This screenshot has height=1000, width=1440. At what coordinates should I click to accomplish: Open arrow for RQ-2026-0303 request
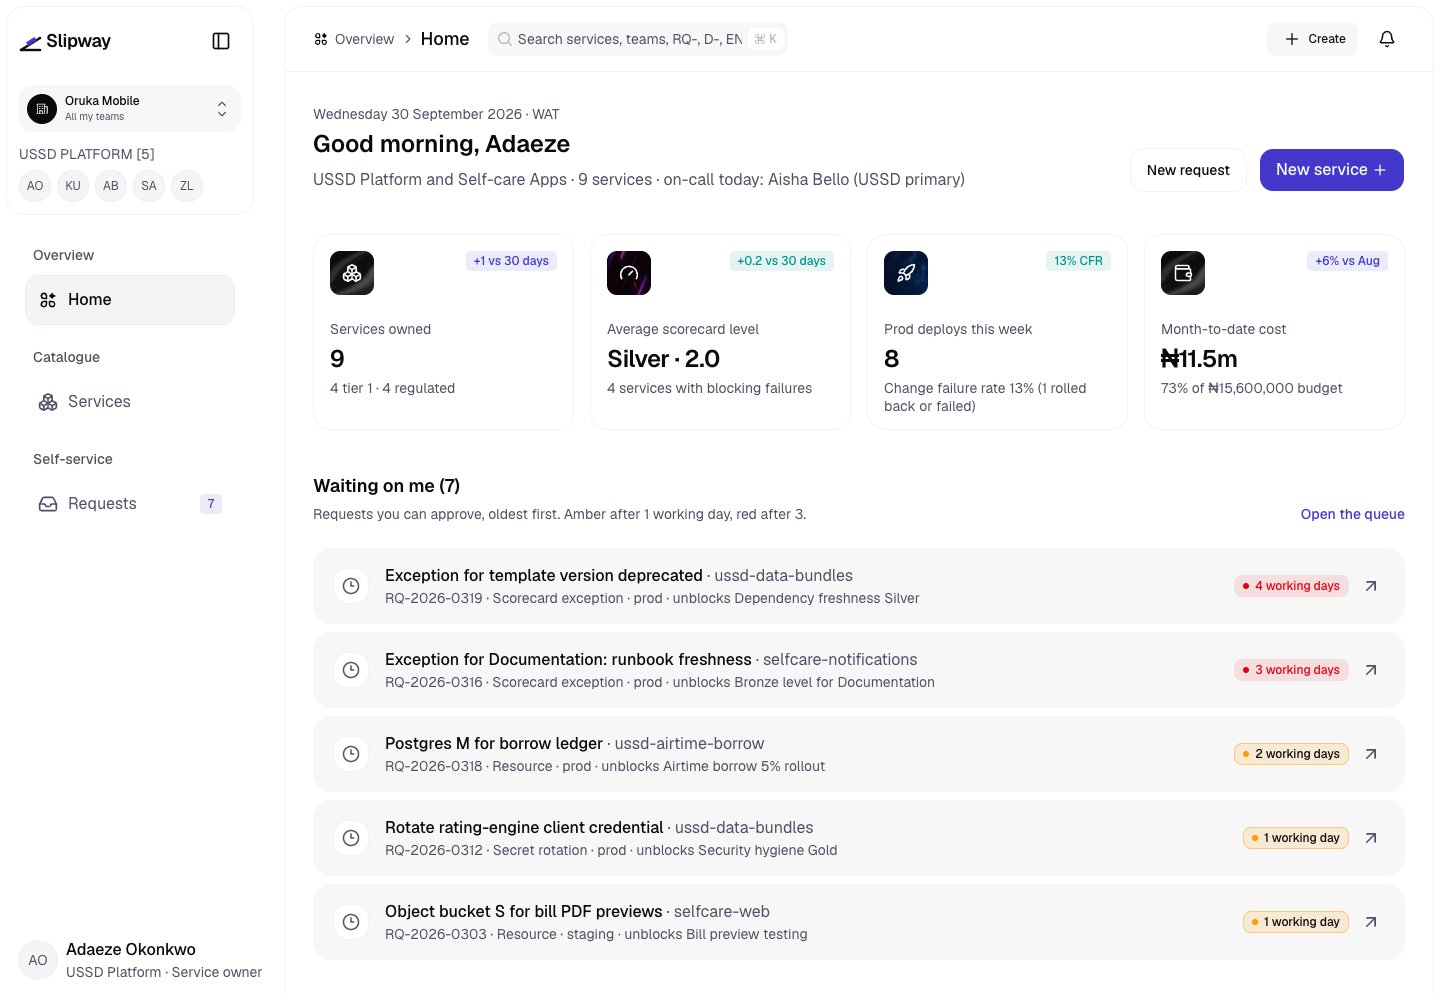(1371, 922)
